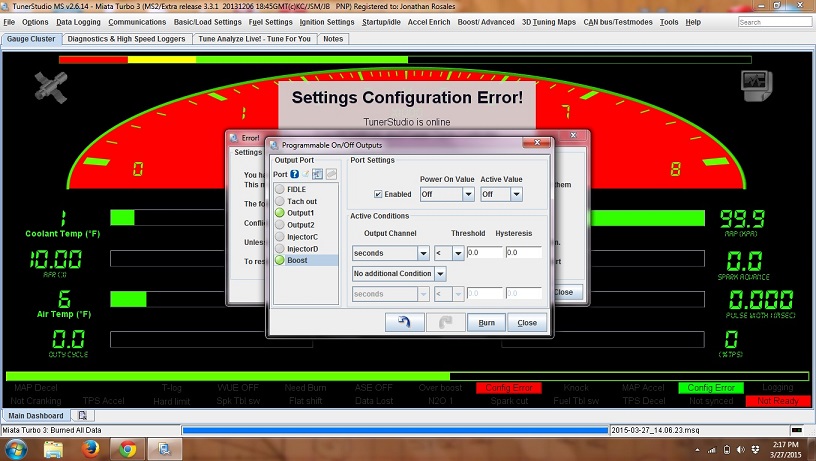Click the small dashboard icon beside Main Dashboard tab
The width and height of the screenshot is (816, 461).
[82, 415]
